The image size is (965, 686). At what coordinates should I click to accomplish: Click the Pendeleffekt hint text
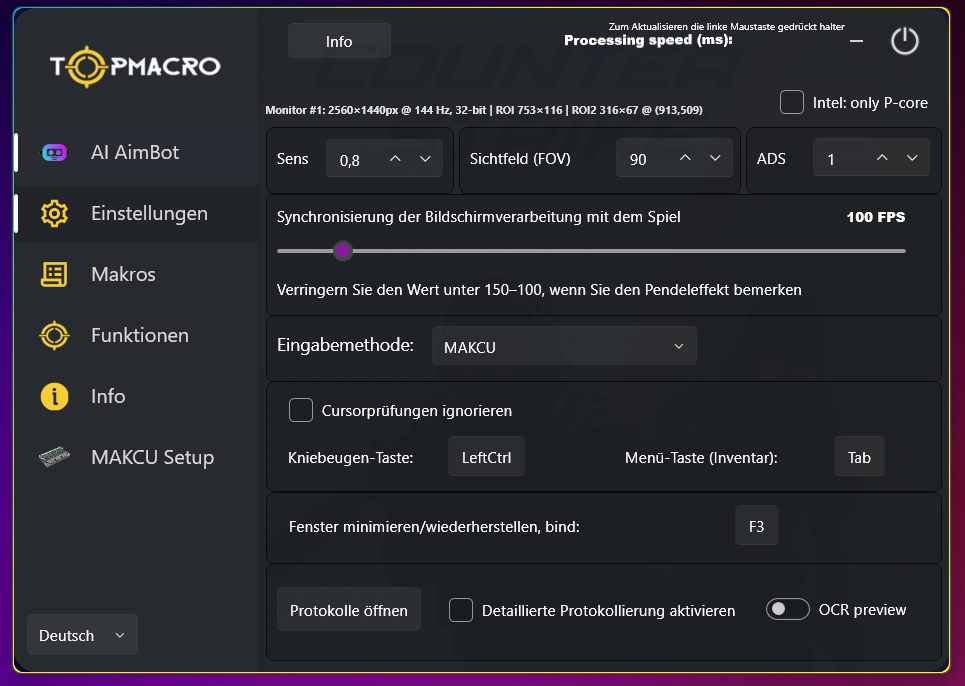pos(539,290)
